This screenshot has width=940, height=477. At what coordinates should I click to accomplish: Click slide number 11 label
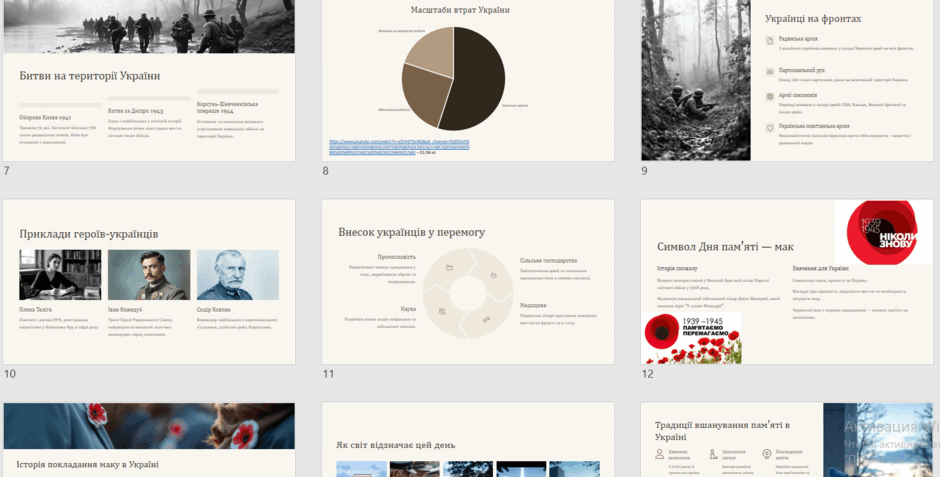(x=329, y=375)
